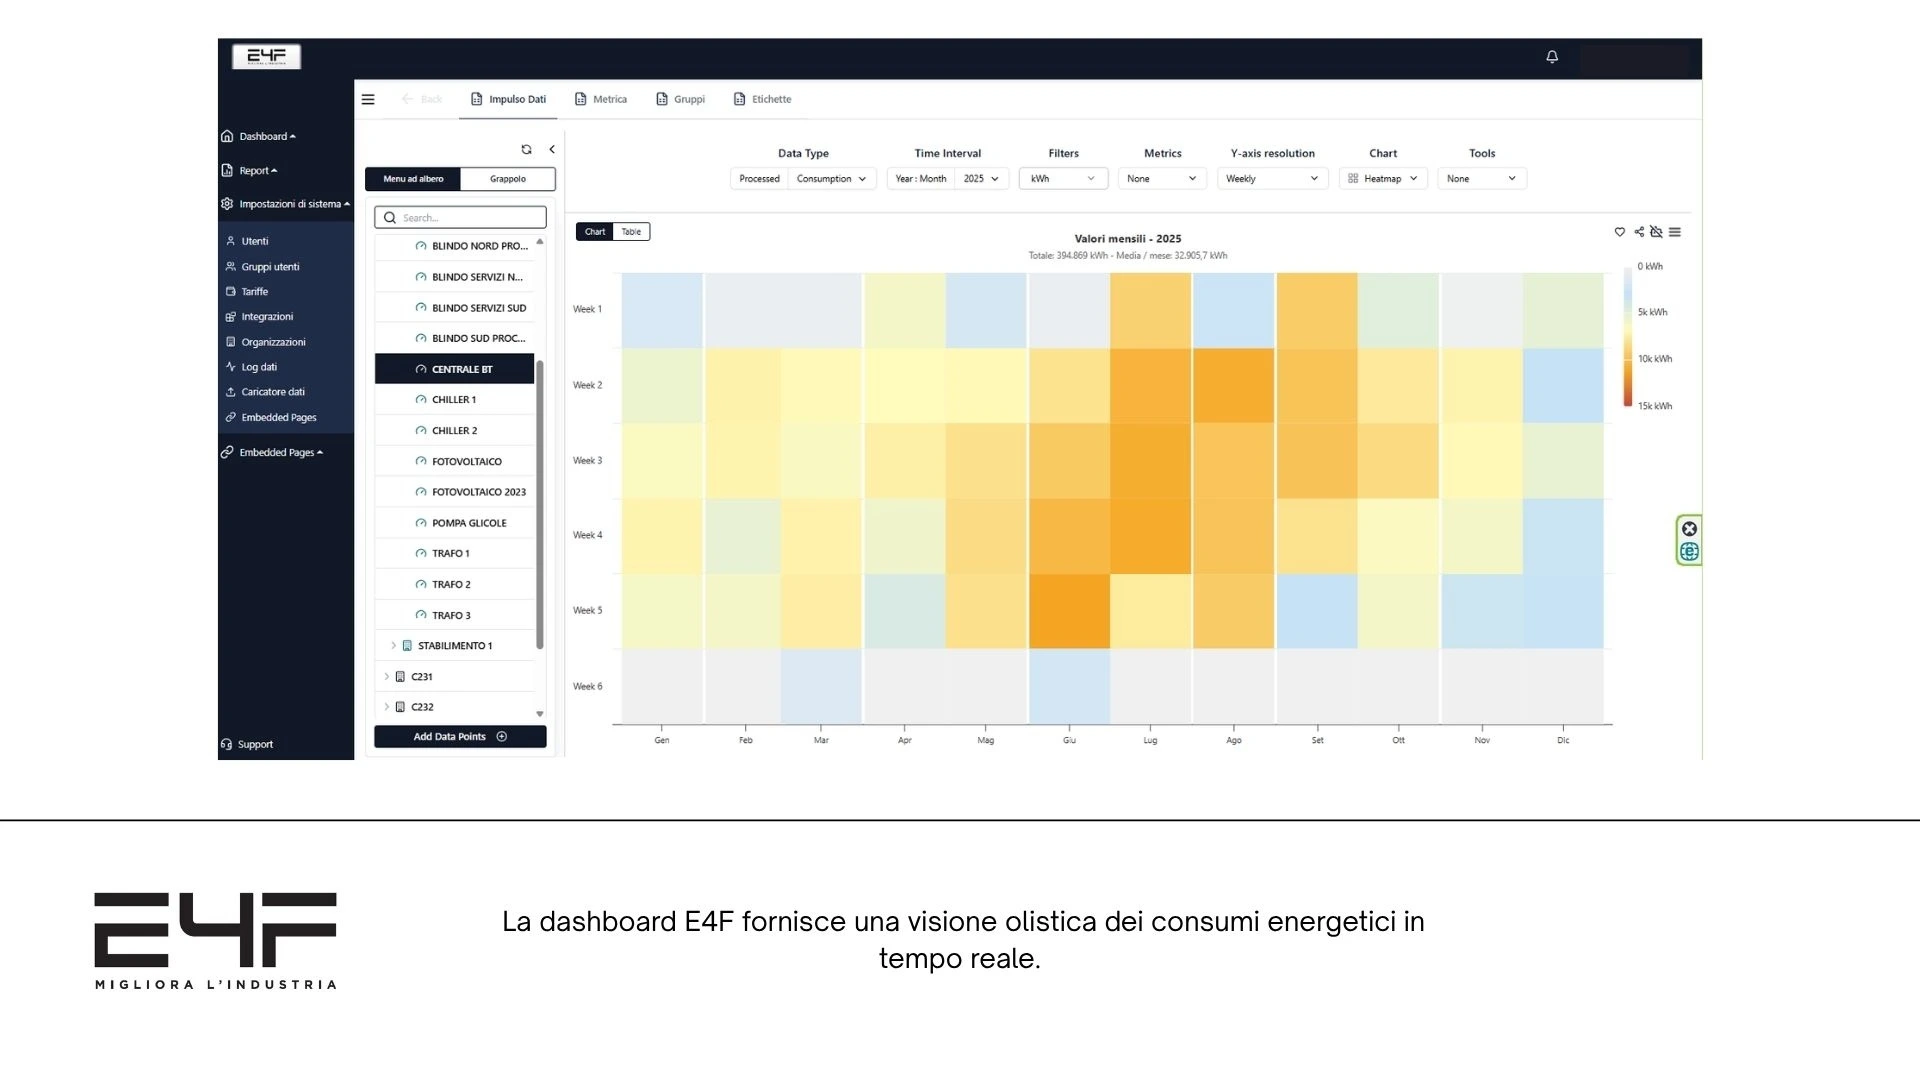The height and width of the screenshot is (1080, 1920).
Task: Click the Ago Week 2 heatmap cell
Action: click(1233, 386)
